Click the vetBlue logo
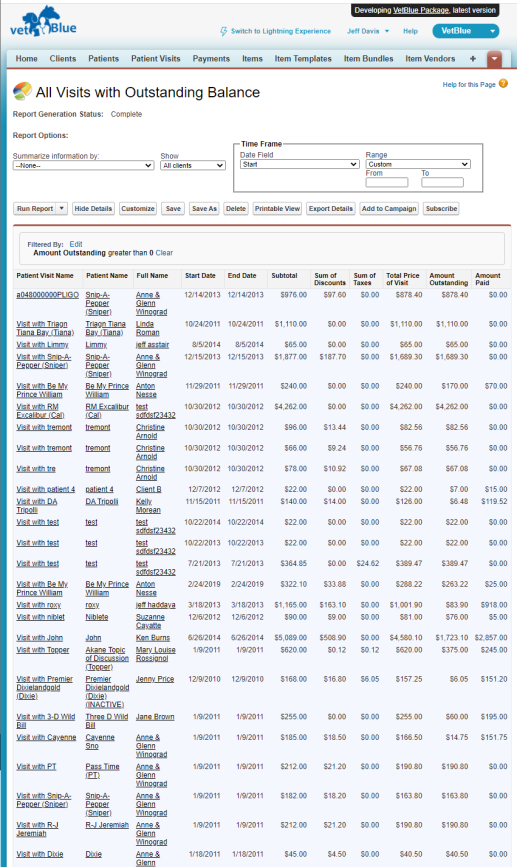The height and width of the screenshot is (867, 517). pyautogui.click(x=43, y=22)
